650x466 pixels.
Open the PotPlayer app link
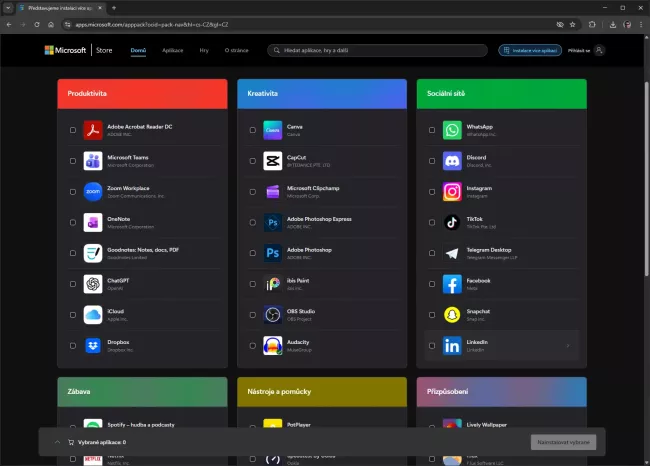click(x=298, y=425)
